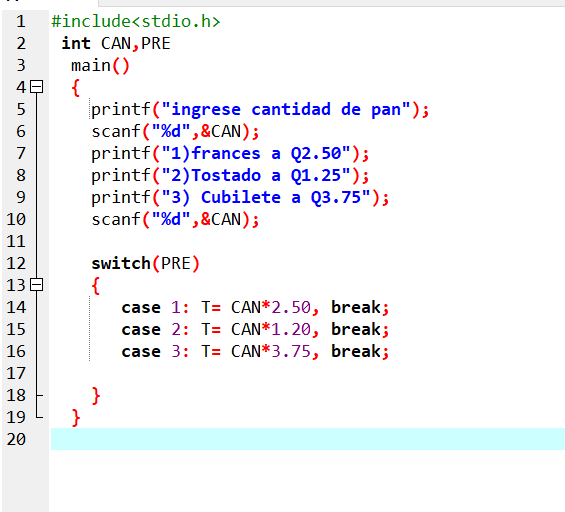Click the highlighted empty line 20
This screenshot has height=512, width=565.
tap(308, 439)
